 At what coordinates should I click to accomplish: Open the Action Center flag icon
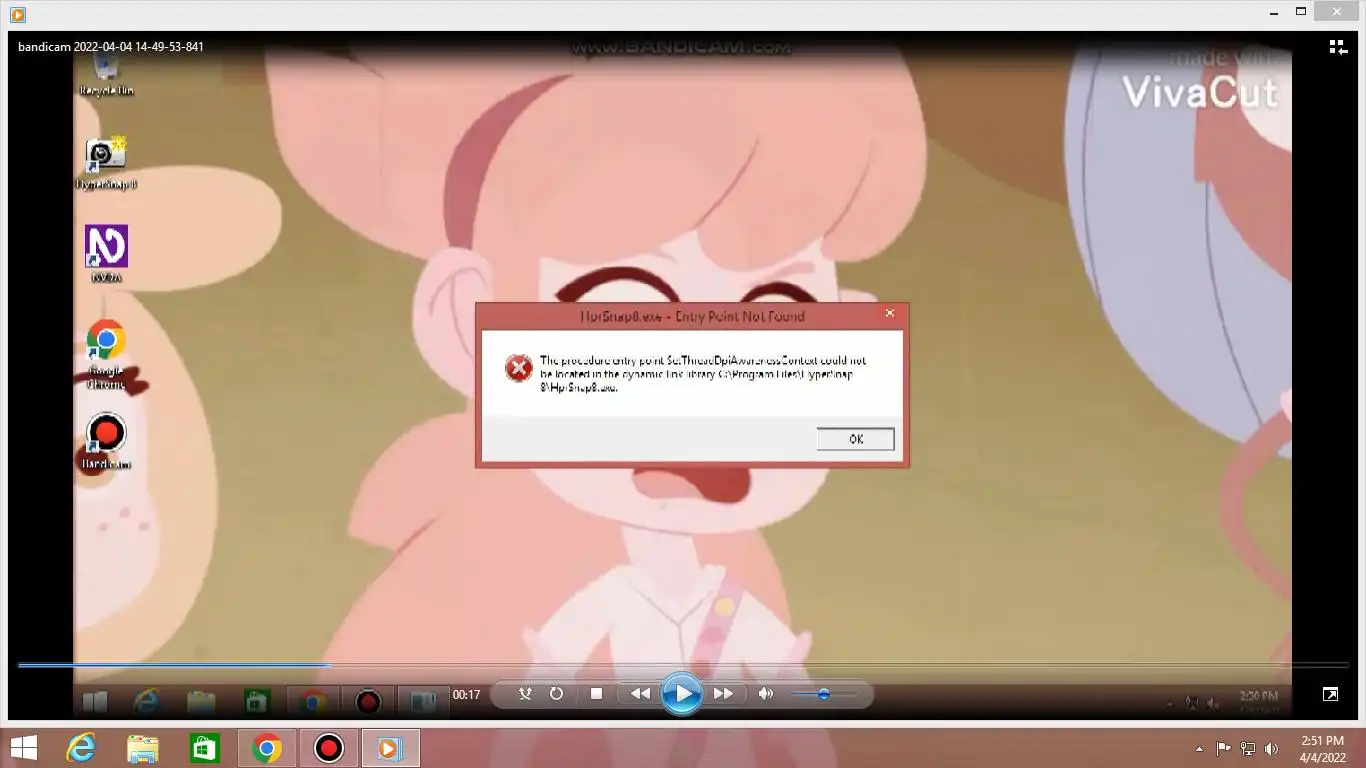1223,749
